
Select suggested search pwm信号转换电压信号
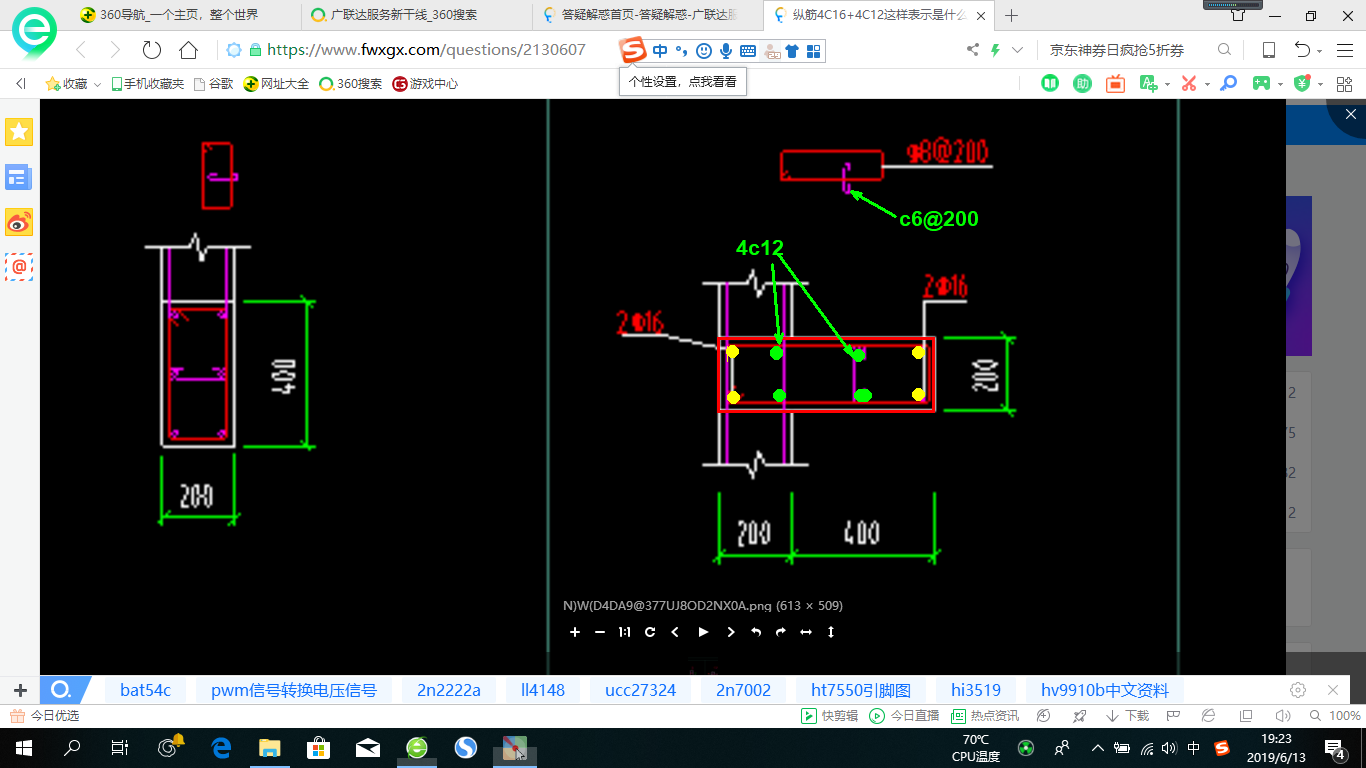tap(293, 690)
